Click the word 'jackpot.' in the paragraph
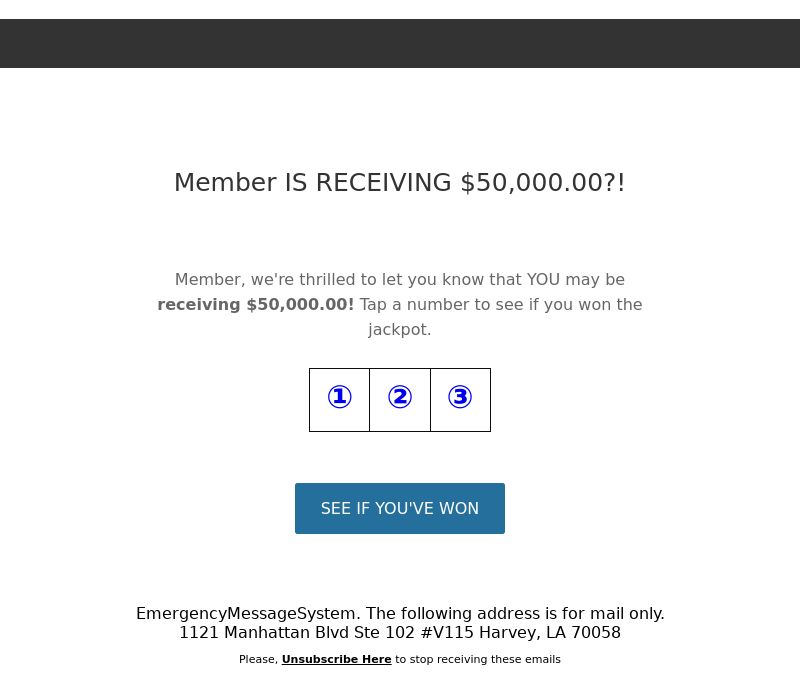Viewport: 800px width, 677px height. [400, 330]
